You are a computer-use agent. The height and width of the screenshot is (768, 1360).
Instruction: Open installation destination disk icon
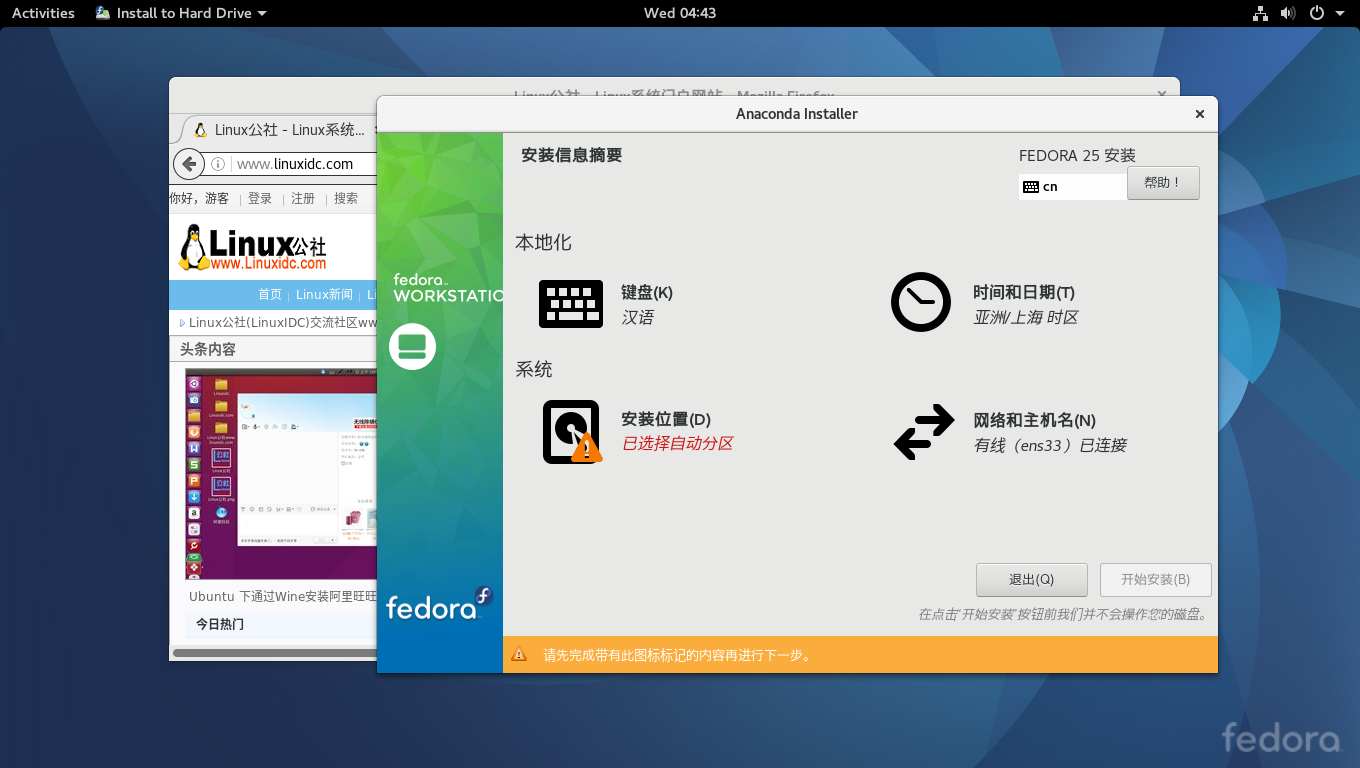point(572,432)
